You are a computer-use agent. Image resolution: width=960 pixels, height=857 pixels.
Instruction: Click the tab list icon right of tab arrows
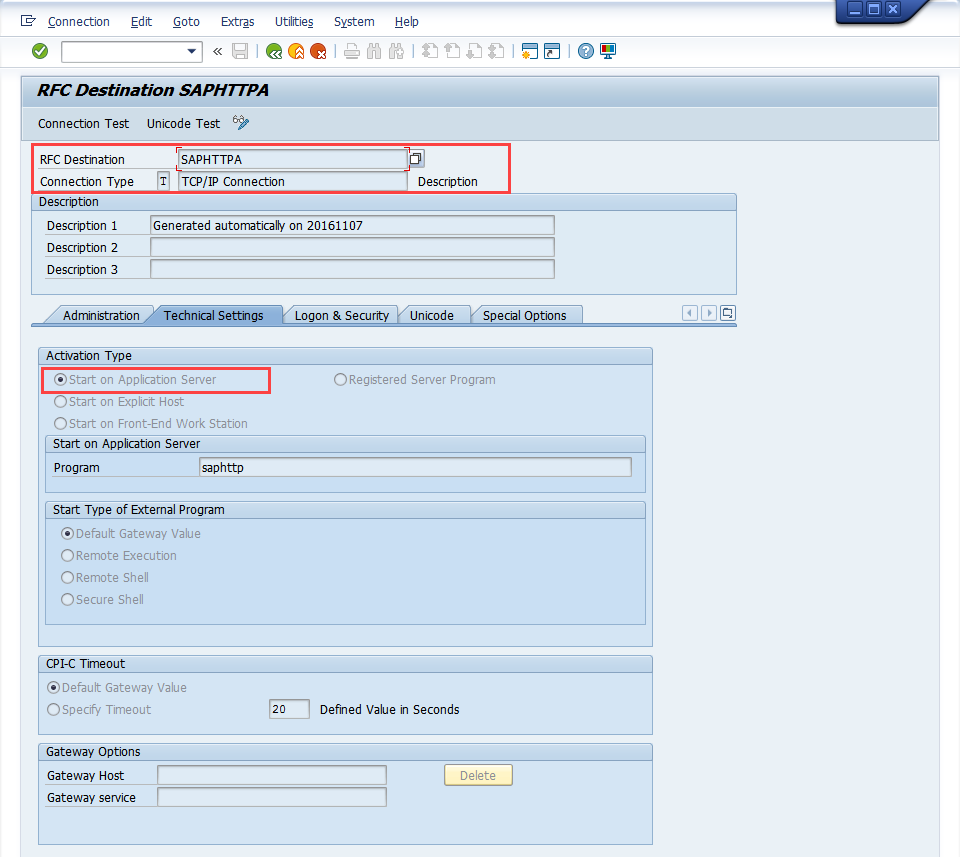pos(728,313)
